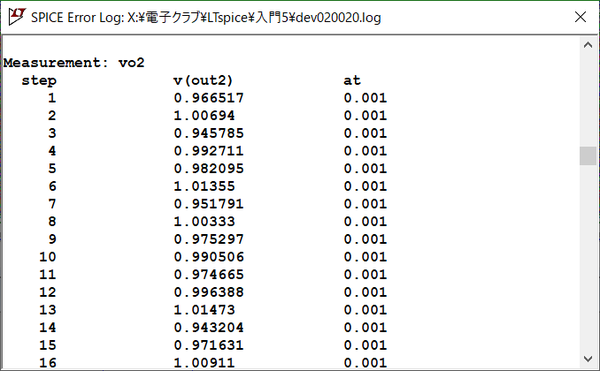Click step number 6 in the step column
The height and width of the screenshot is (371, 600).
52,186
